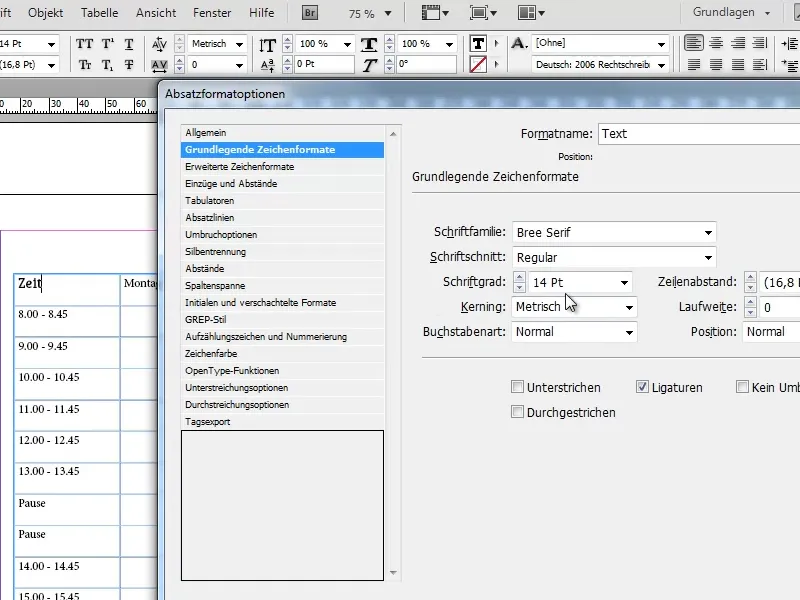Toggle Strikethrough T icon in control bar
The image size is (800, 600).
click(x=129, y=65)
